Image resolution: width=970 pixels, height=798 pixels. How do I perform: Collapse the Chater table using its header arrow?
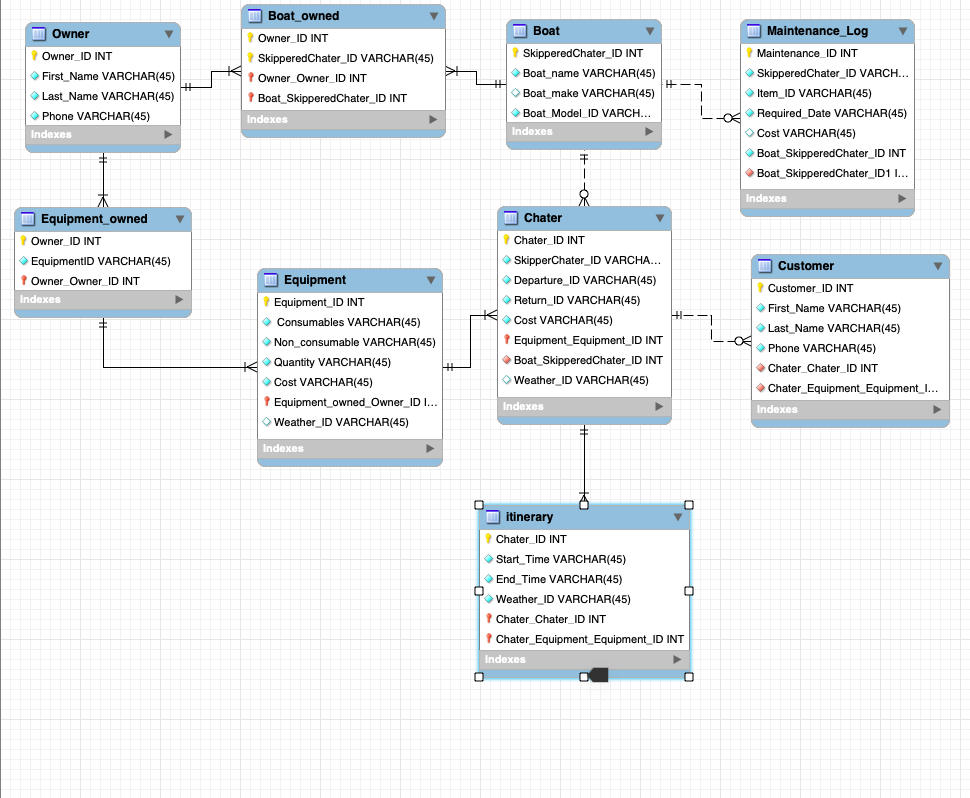(x=662, y=218)
